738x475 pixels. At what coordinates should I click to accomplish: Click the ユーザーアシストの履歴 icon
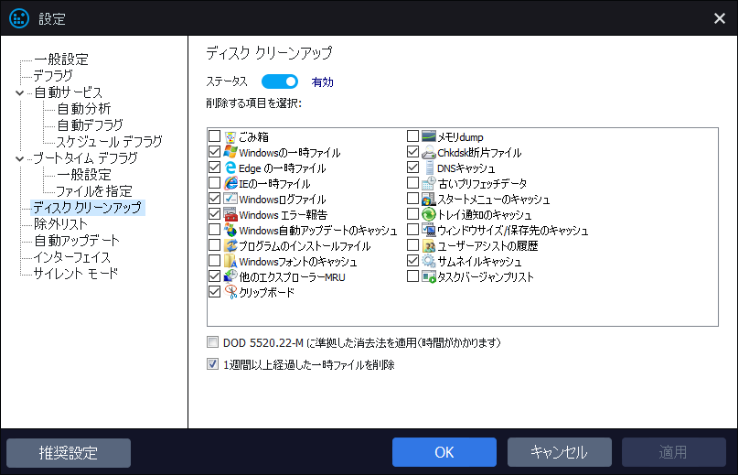429,245
